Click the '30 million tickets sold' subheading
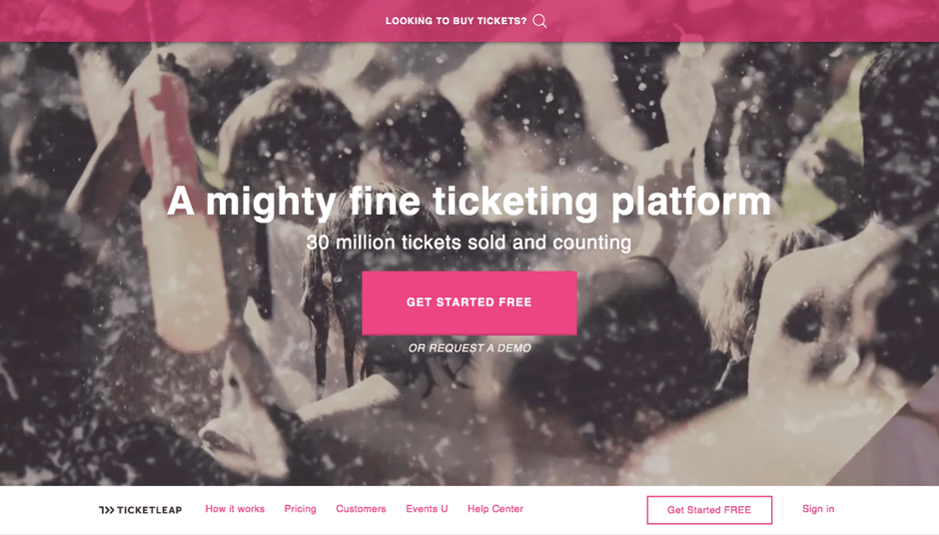The width and height of the screenshot is (939, 535). [469, 243]
